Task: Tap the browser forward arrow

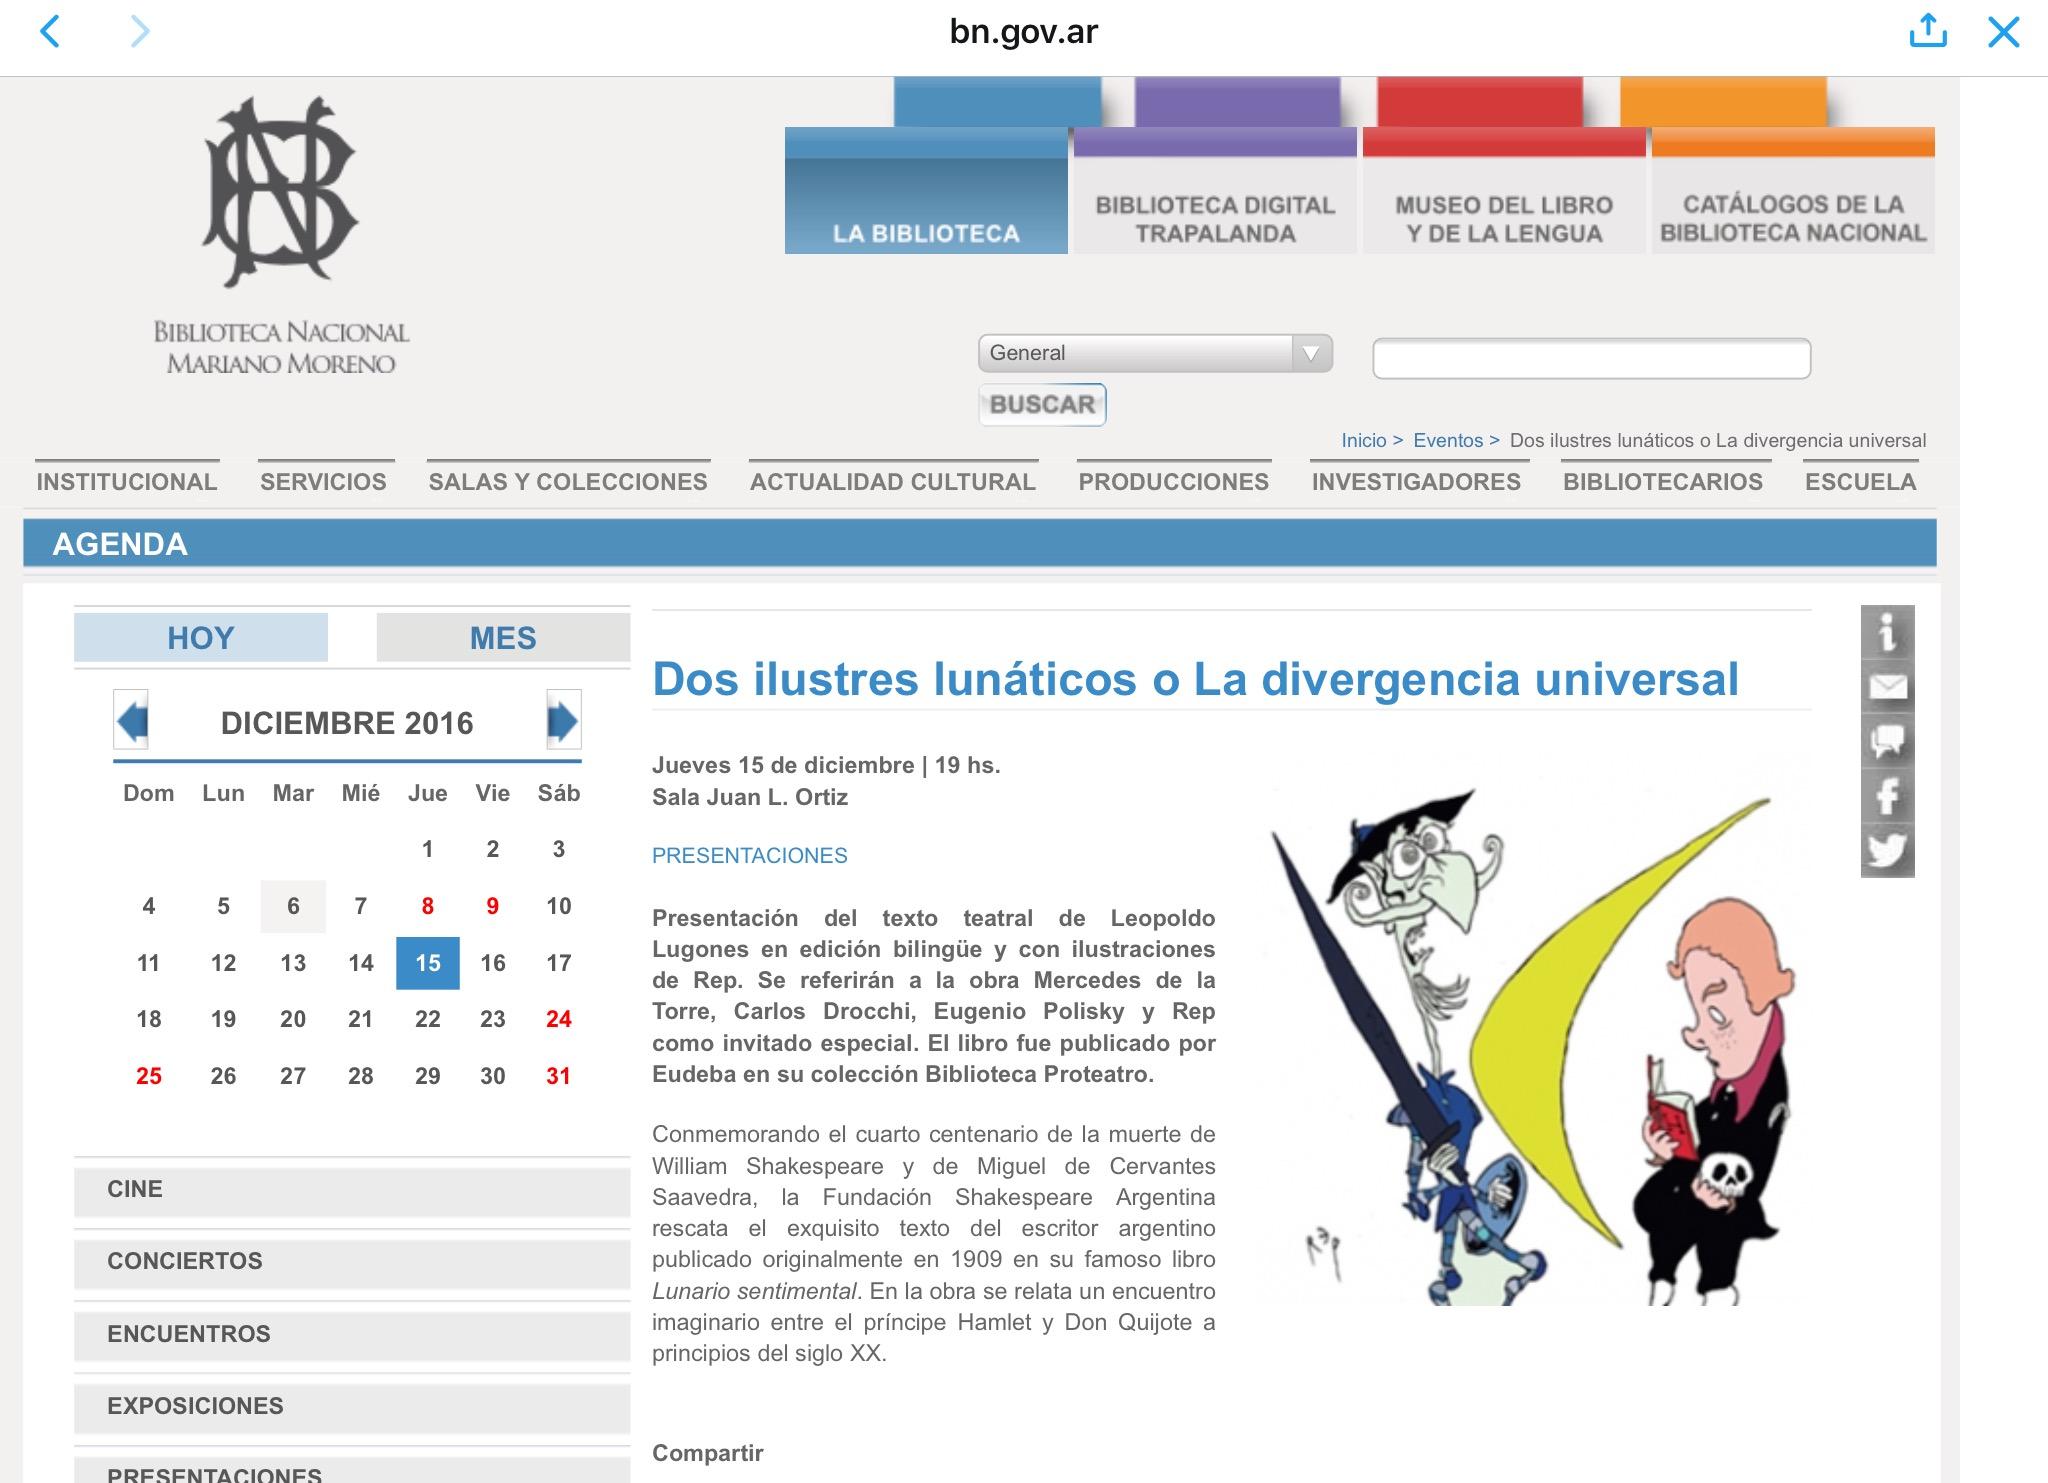Action: pyautogui.click(x=140, y=32)
